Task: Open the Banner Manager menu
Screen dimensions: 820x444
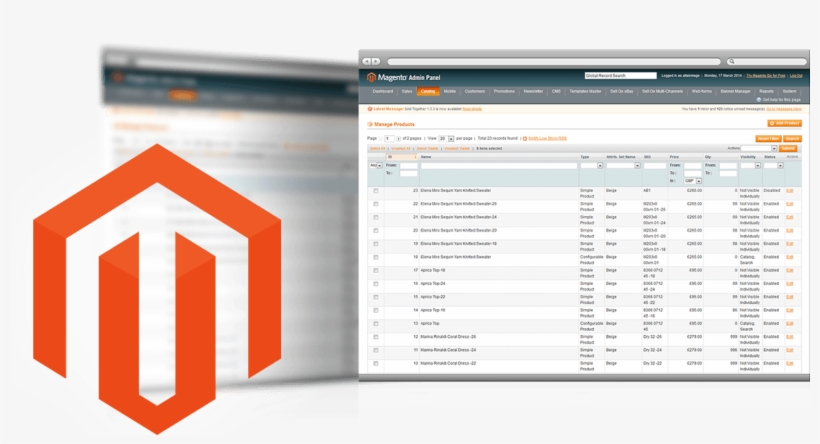Action: pos(735,92)
